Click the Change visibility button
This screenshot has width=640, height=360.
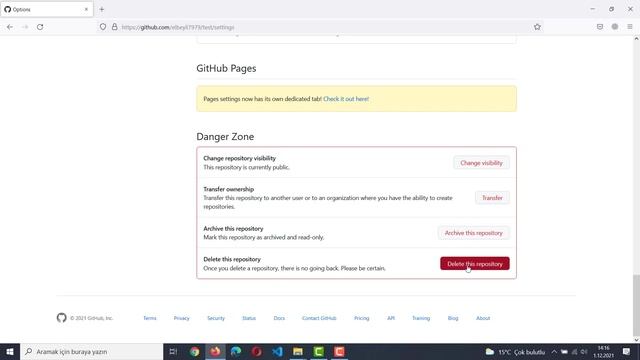coord(481,163)
